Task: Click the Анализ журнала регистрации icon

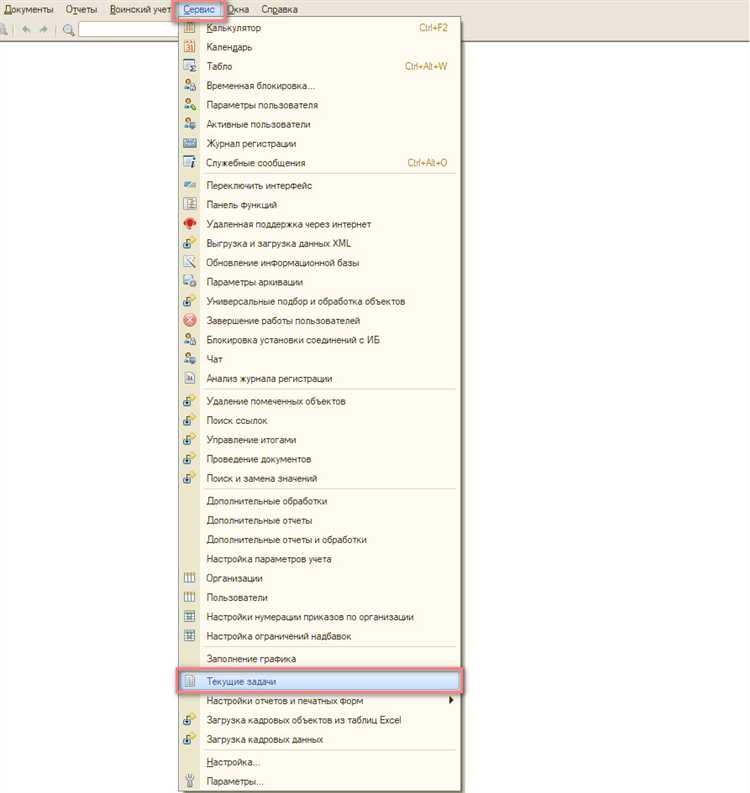Action: [189, 378]
